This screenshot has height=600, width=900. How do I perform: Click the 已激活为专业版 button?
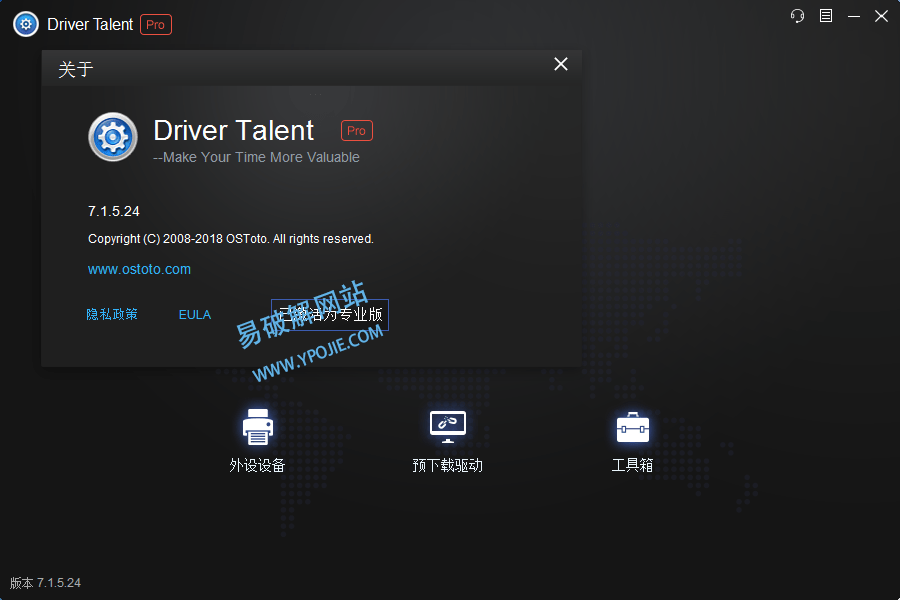tap(330, 315)
